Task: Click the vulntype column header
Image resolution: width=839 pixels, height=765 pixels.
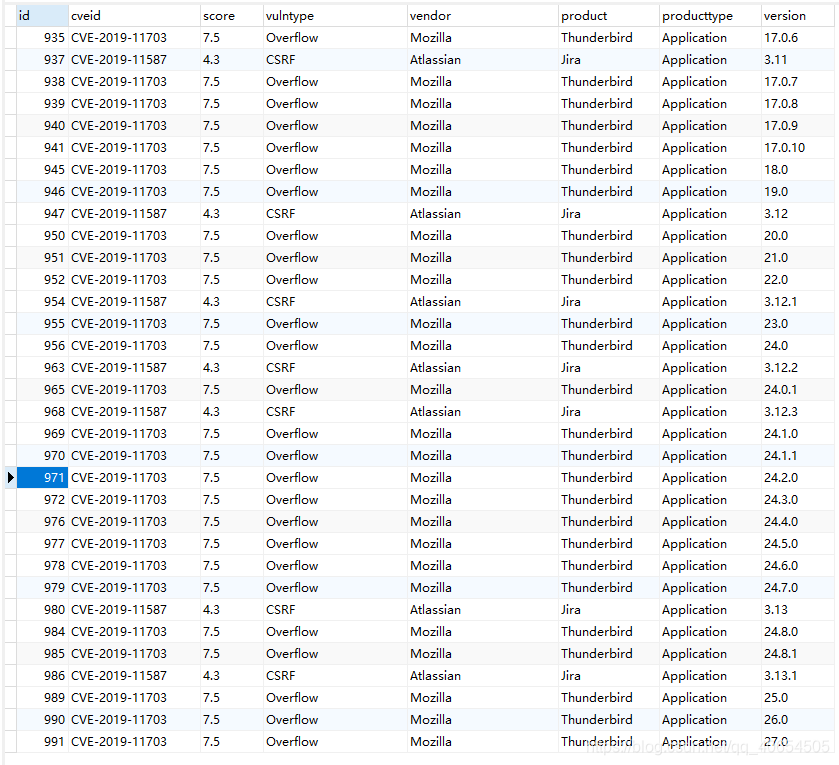Action: 335,16
